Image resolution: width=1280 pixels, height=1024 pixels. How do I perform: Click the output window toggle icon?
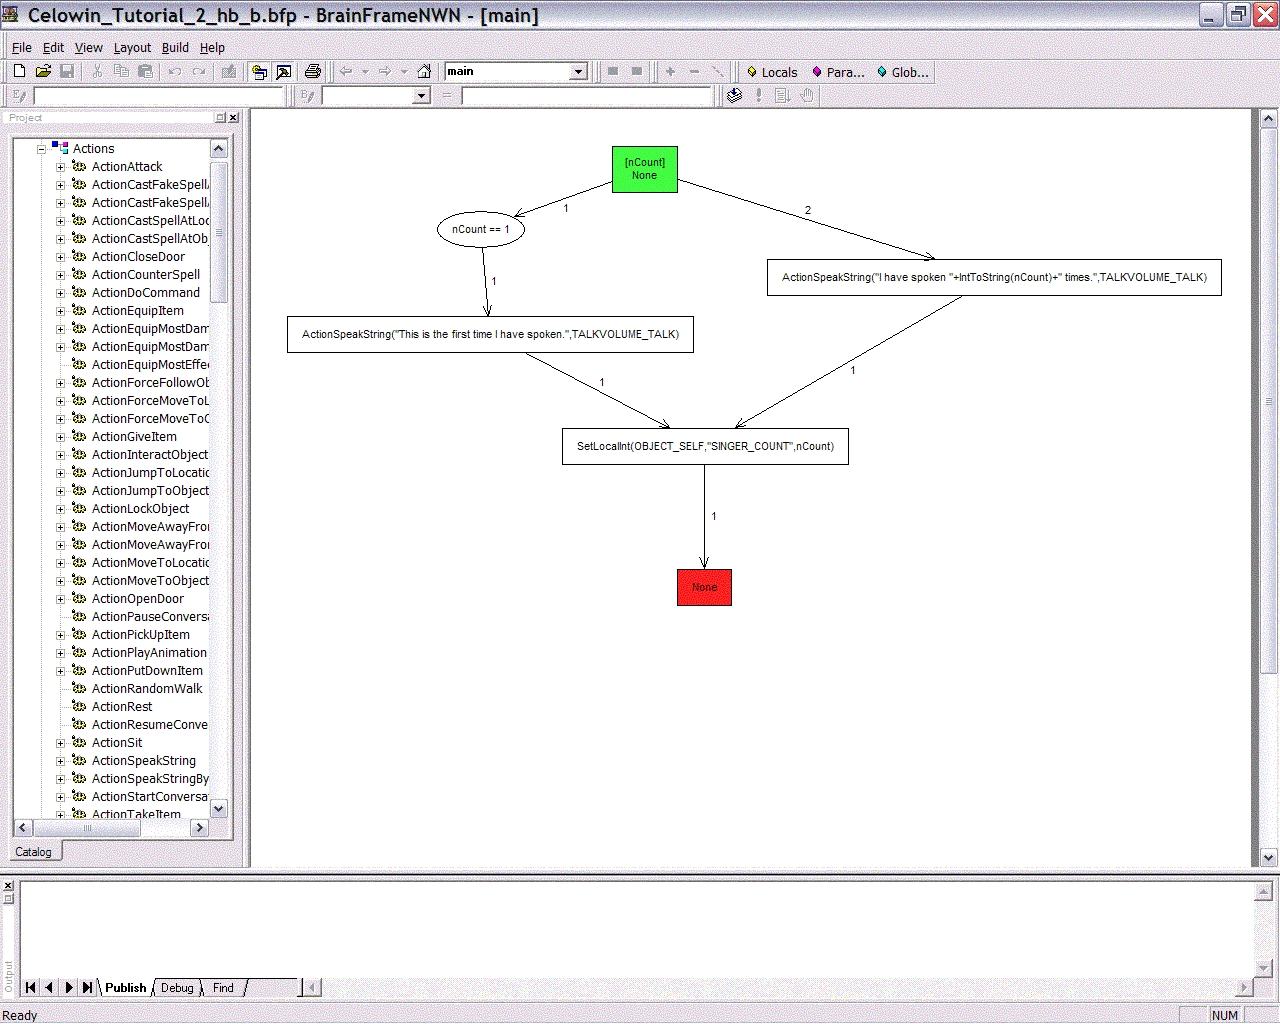284,71
